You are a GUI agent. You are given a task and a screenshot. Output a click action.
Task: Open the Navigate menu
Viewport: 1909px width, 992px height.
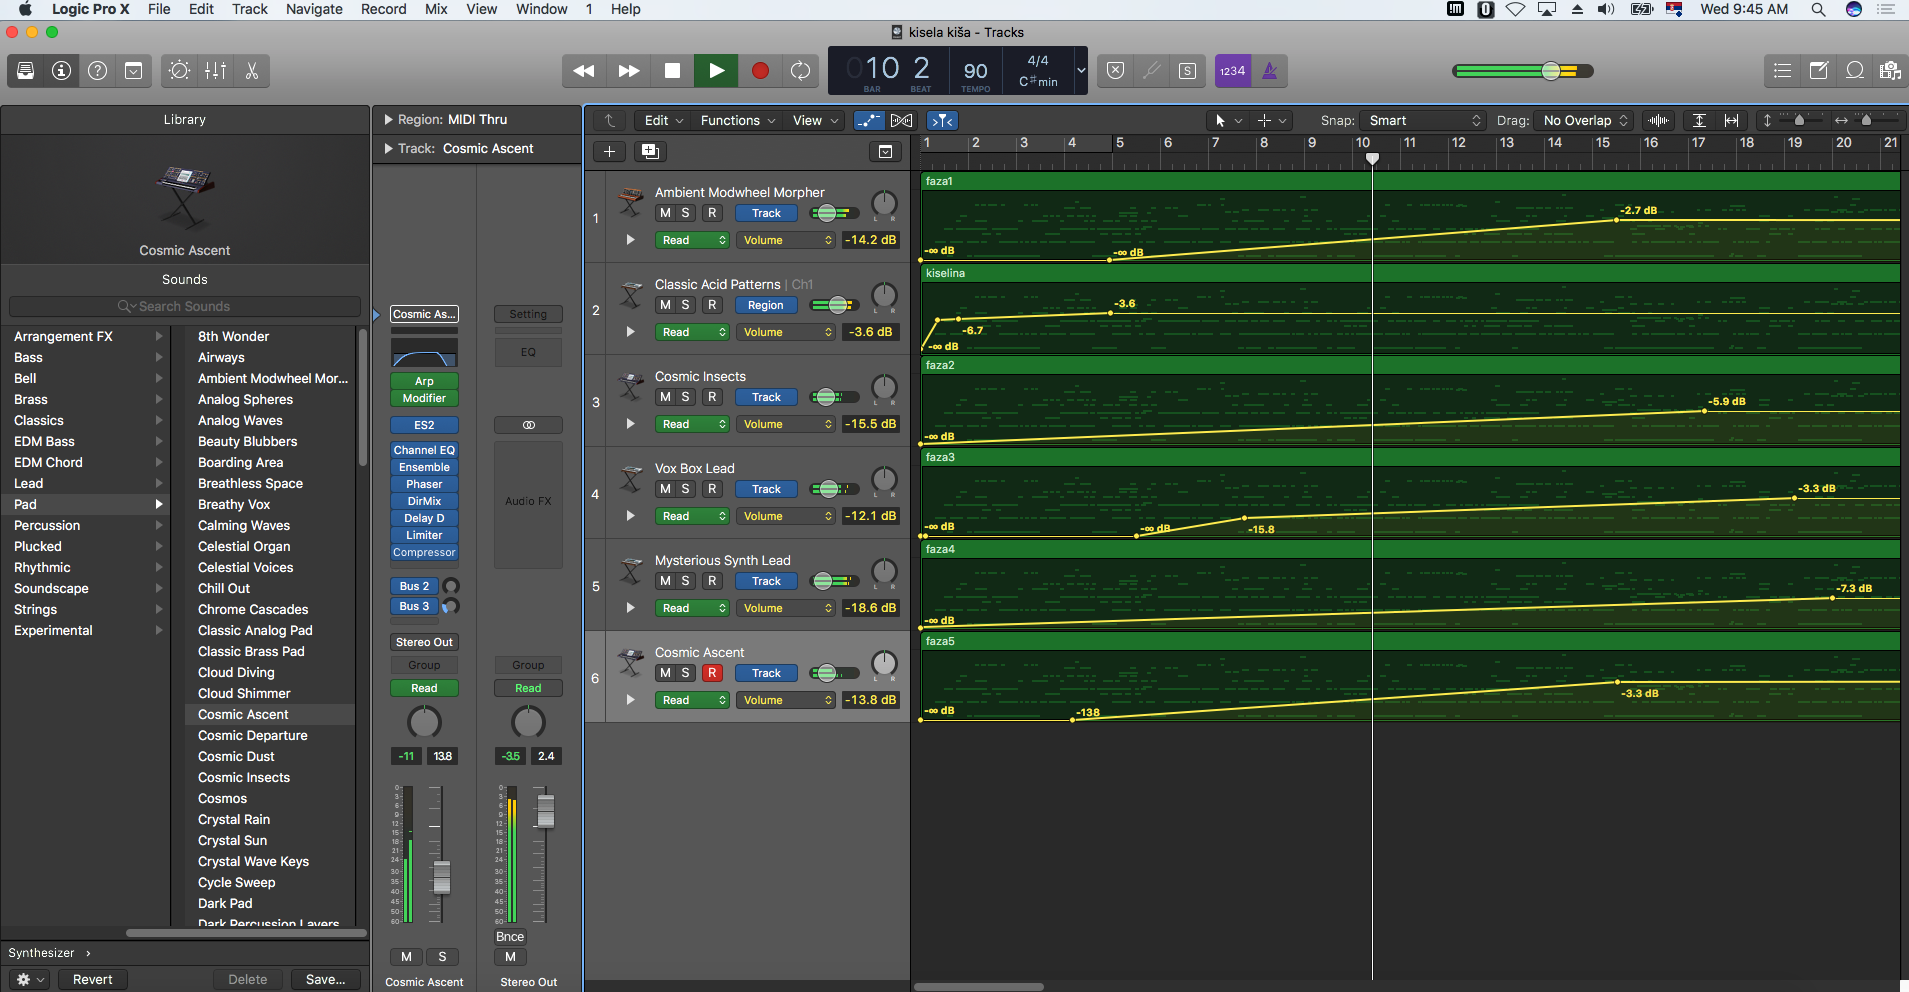[x=314, y=9]
